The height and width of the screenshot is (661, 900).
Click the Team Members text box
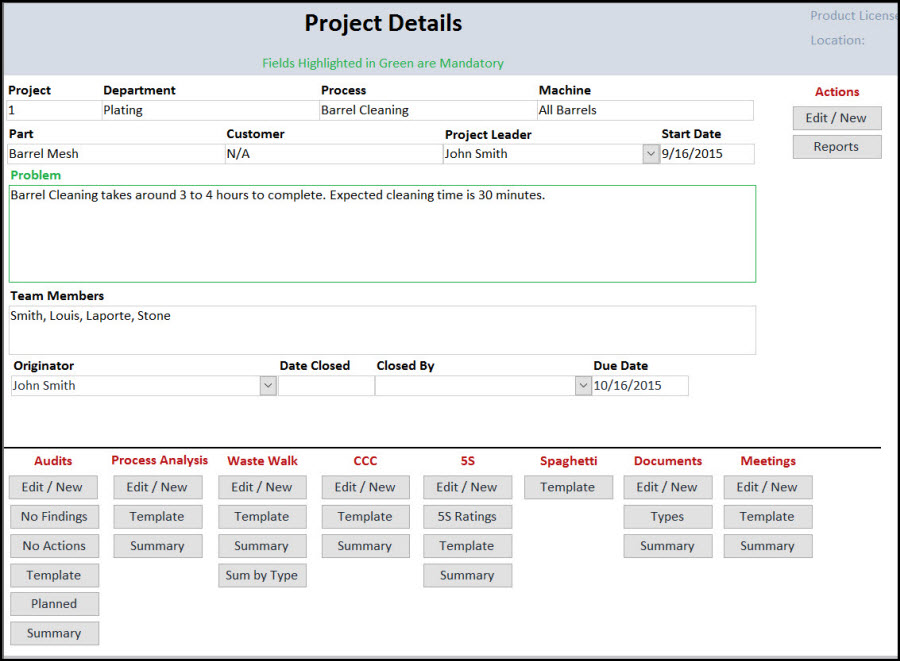382,330
